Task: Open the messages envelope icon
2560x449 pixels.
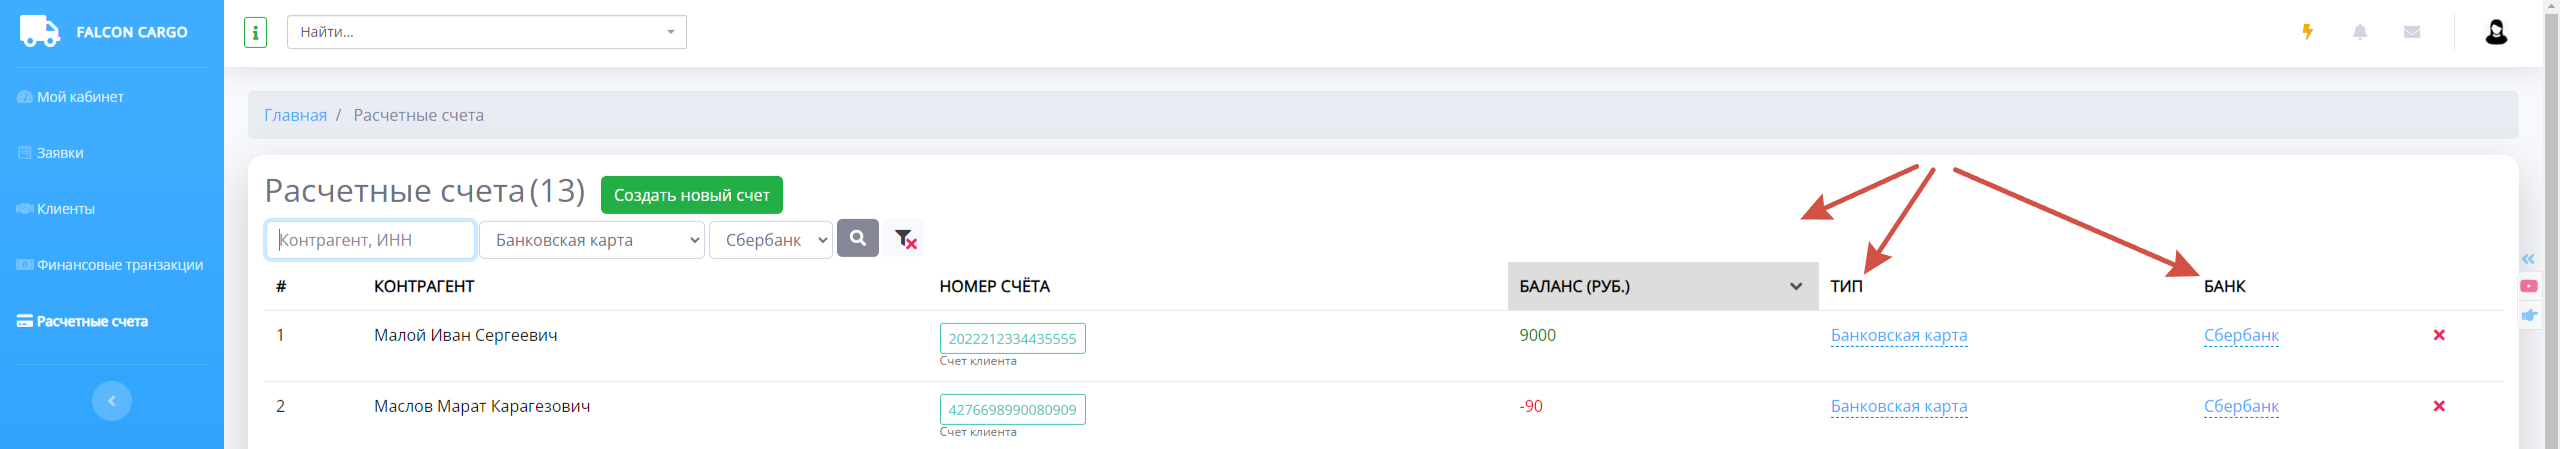Action: pos(2412,32)
